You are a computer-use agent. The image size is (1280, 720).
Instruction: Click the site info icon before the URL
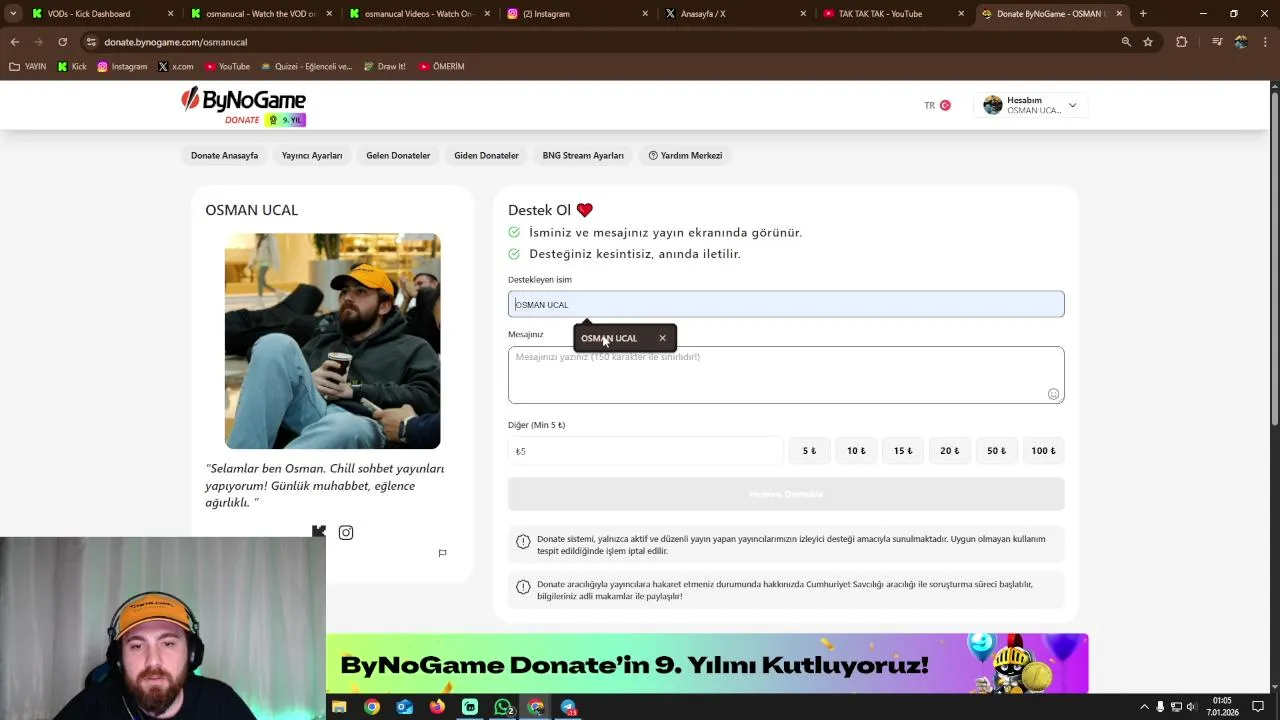(91, 42)
